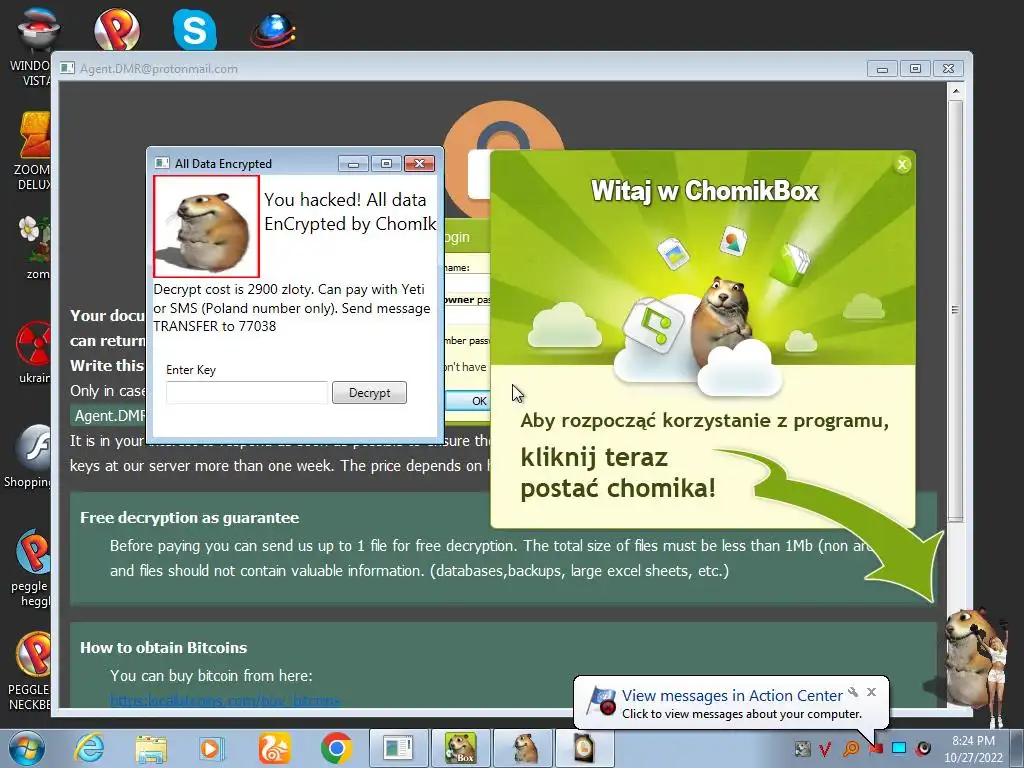The height and width of the screenshot is (768, 1024).
Task: Click 'TRANSFER to 77038' text
Action: pyautogui.click(x=215, y=326)
